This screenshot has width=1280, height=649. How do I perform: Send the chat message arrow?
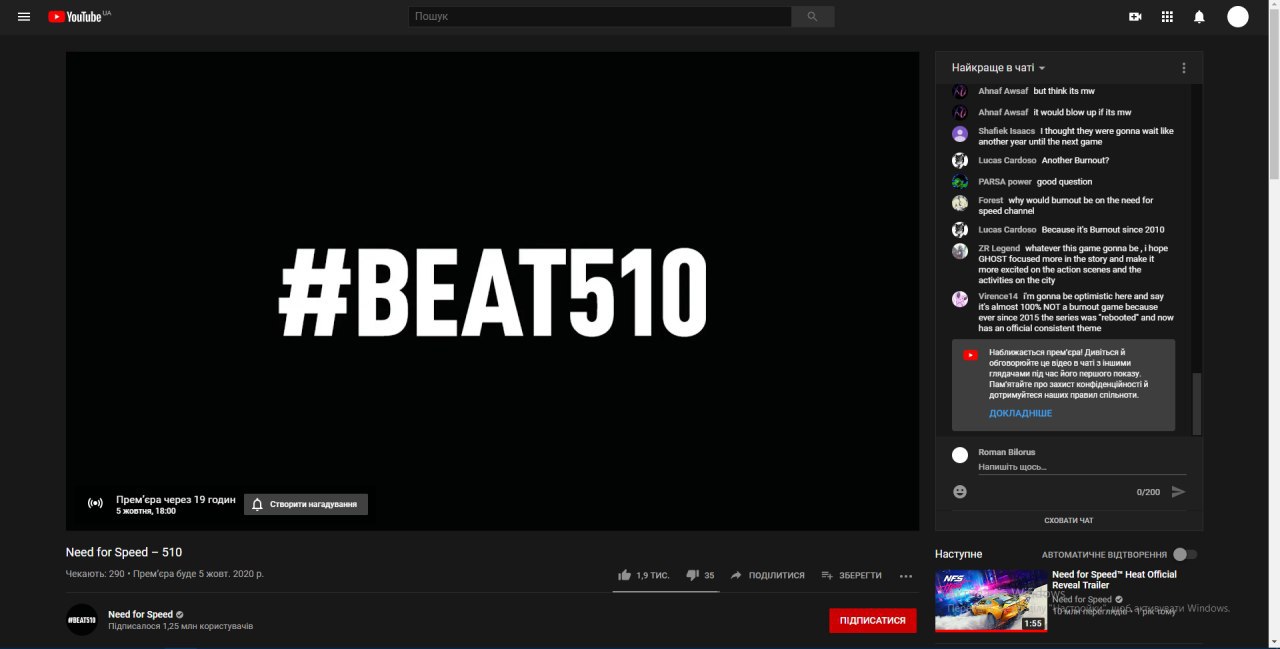(x=1178, y=492)
